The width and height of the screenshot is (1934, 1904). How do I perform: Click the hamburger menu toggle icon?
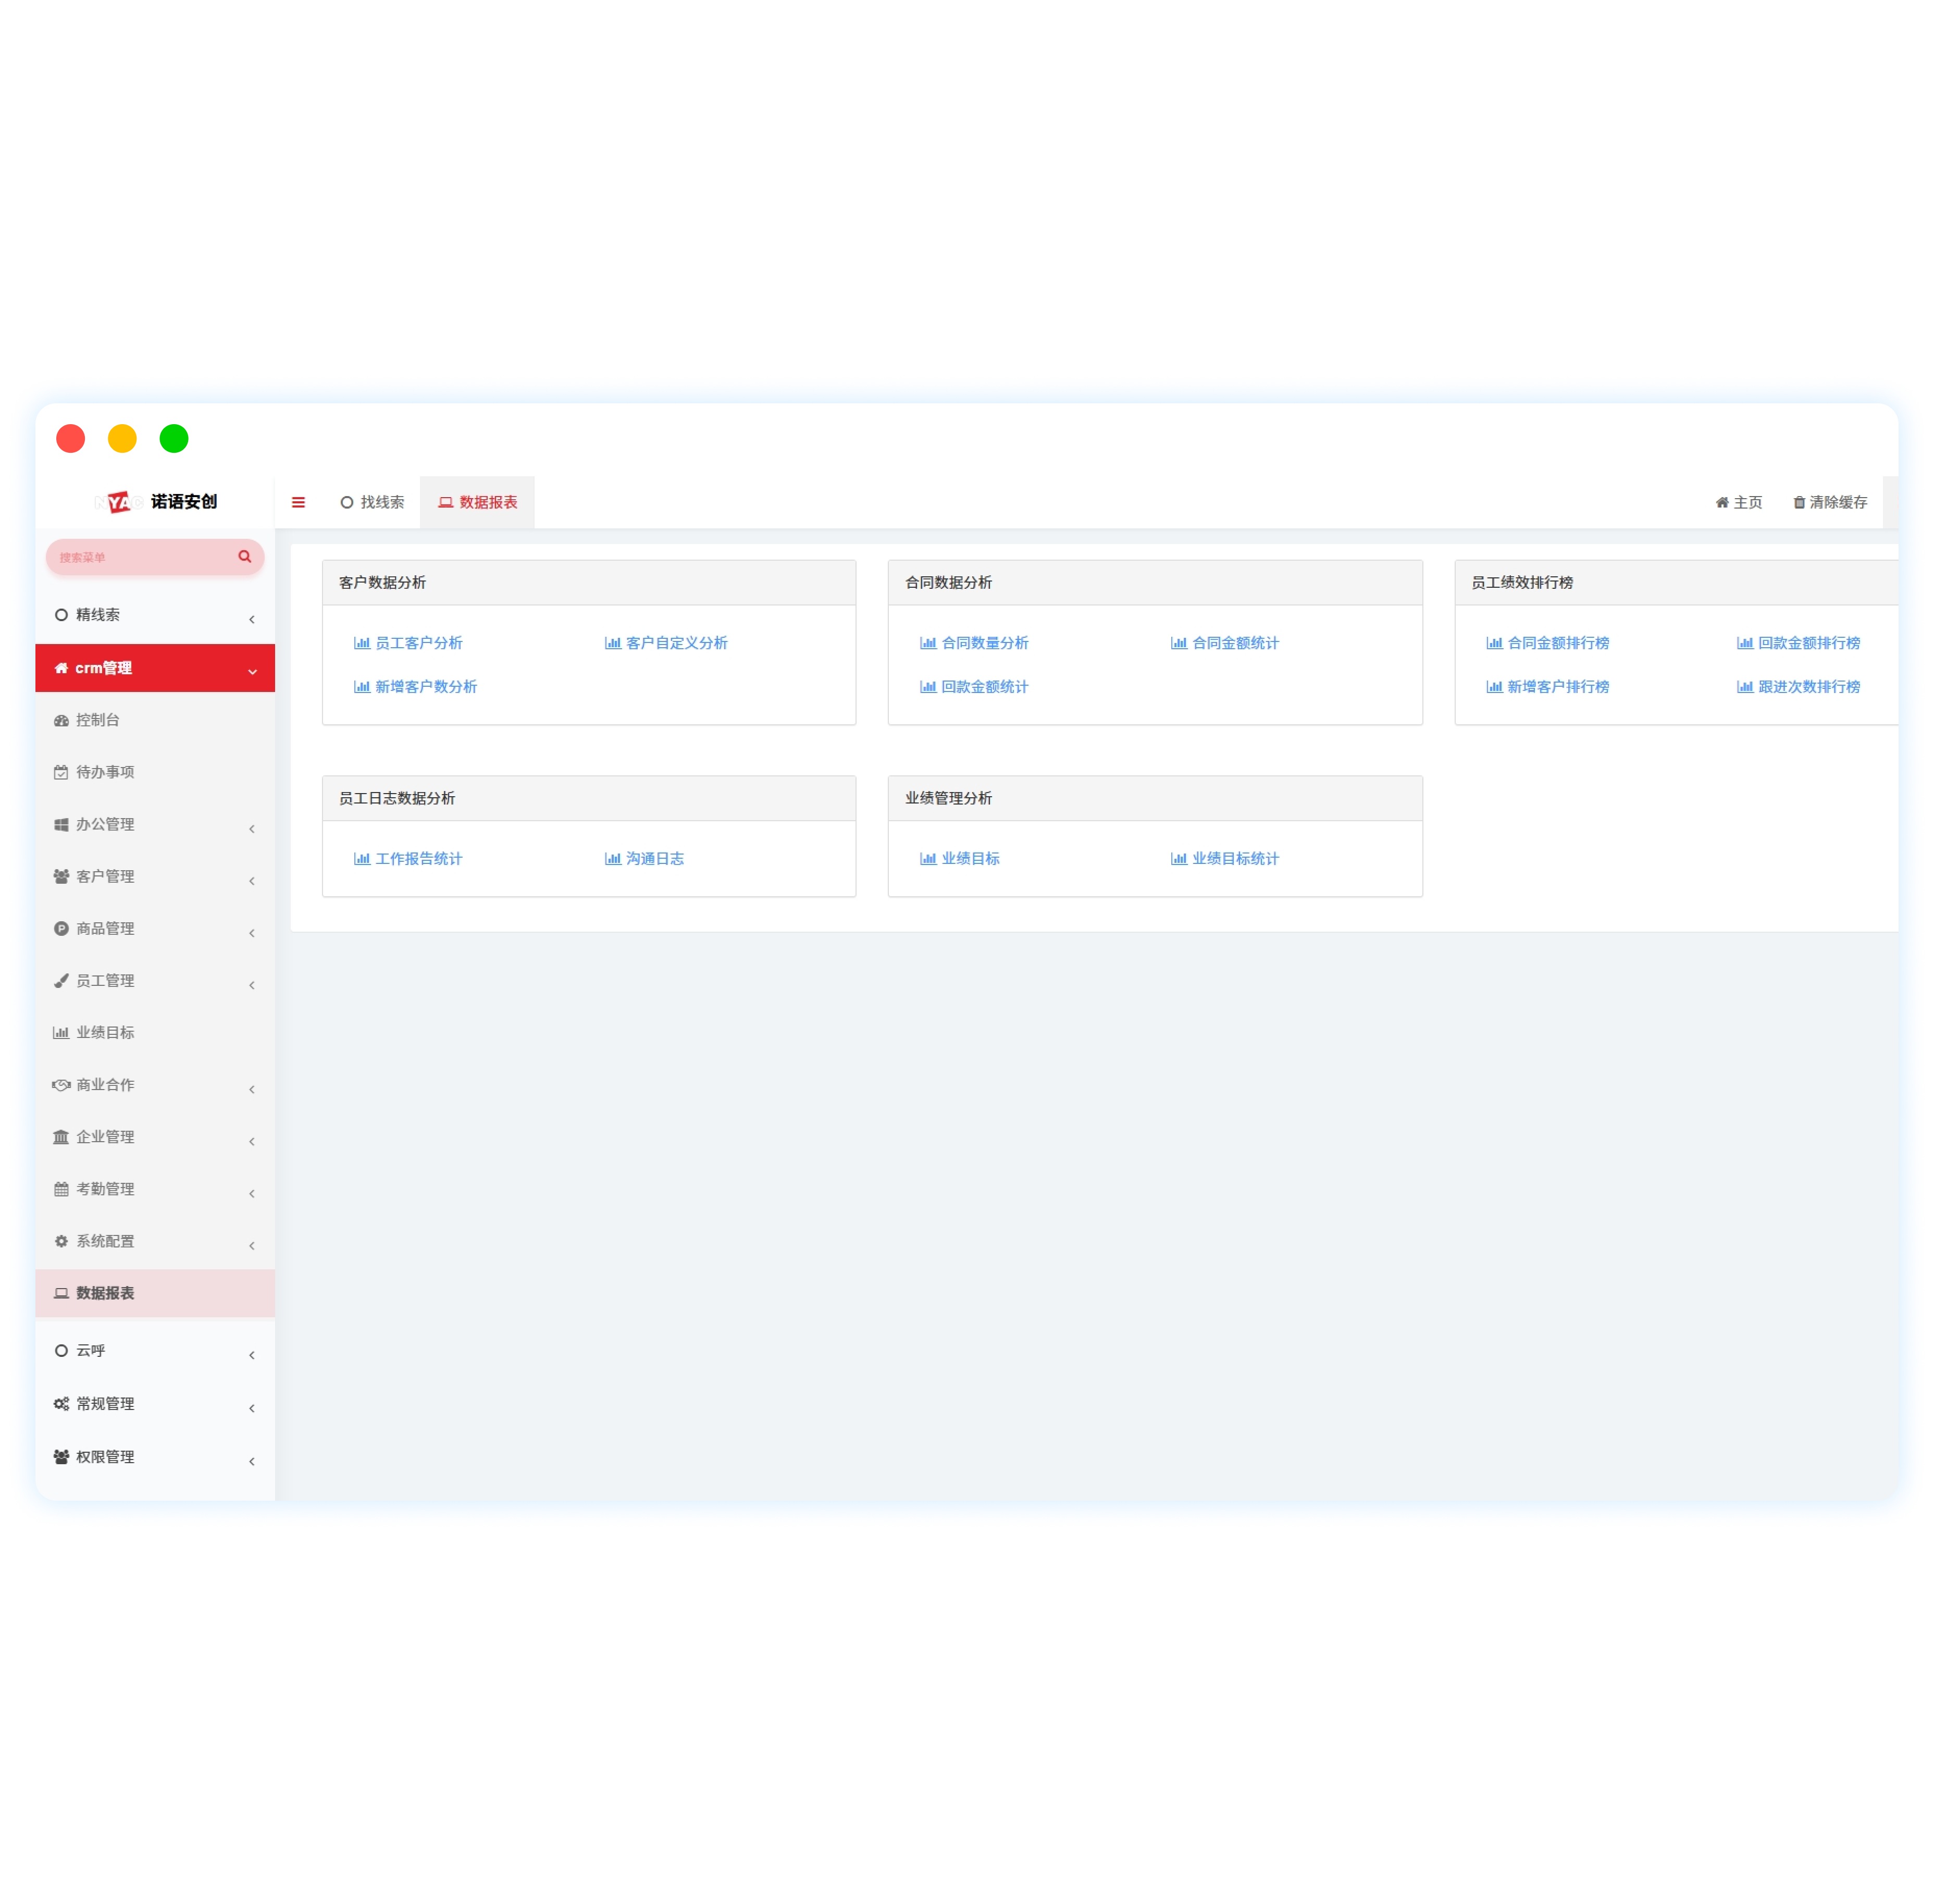click(x=298, y=502)
